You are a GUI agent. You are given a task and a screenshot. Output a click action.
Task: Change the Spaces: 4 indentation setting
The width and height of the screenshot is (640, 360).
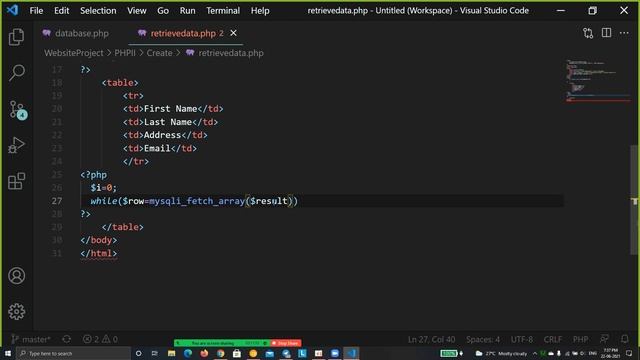click(x=483, y=339)
